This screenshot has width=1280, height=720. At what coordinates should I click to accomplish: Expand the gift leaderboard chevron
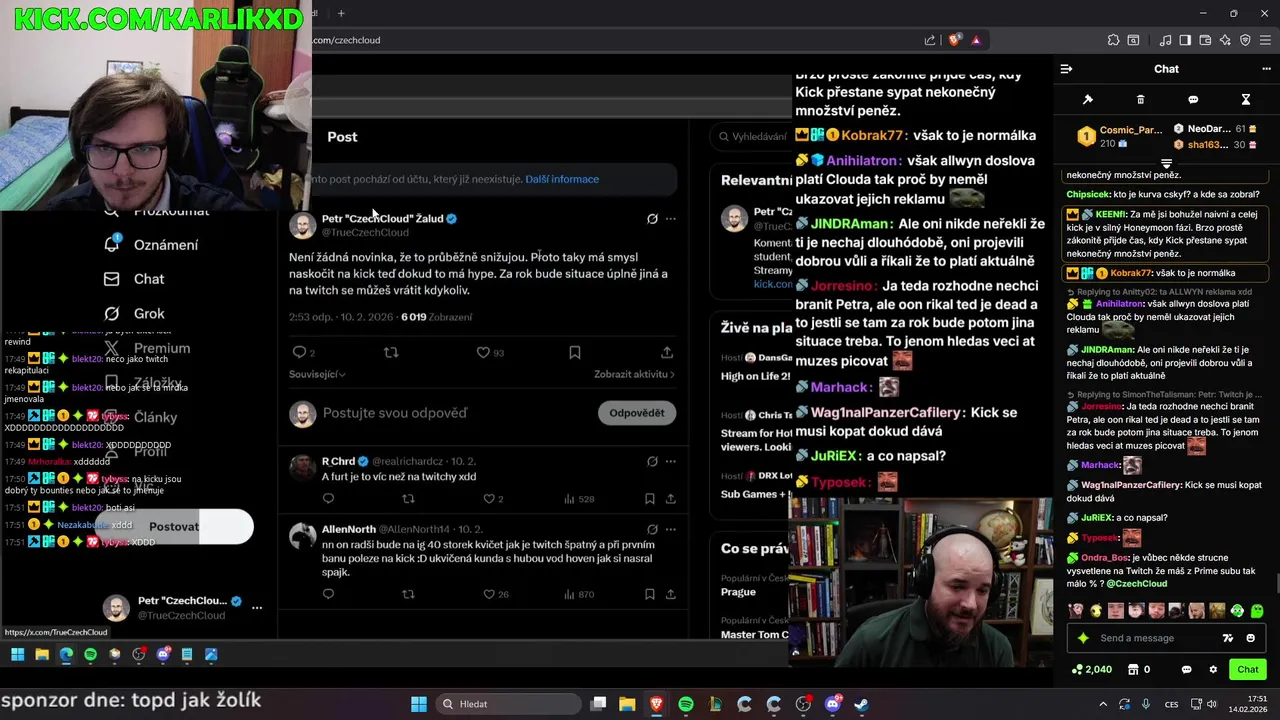click(1166, 163)
